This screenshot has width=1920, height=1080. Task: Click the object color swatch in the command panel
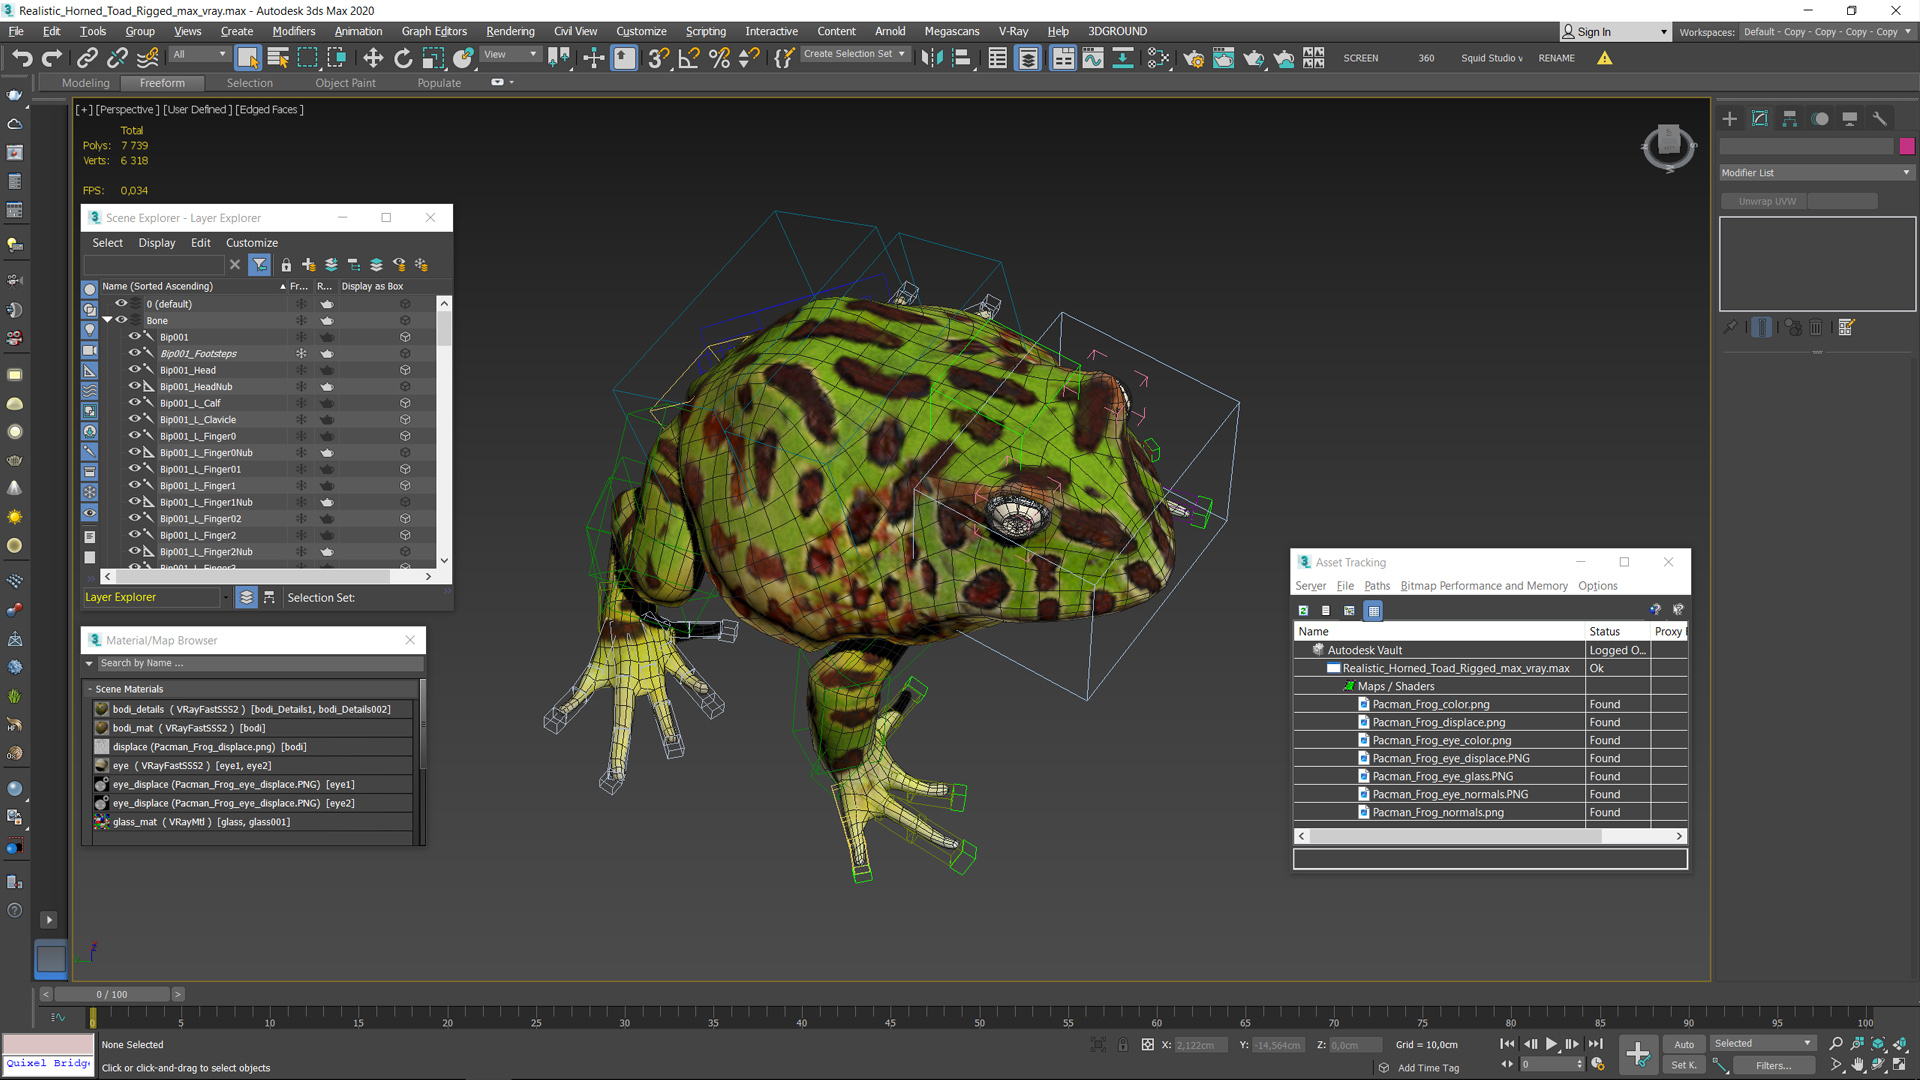pyautogui.click(x=1906, y=146)
